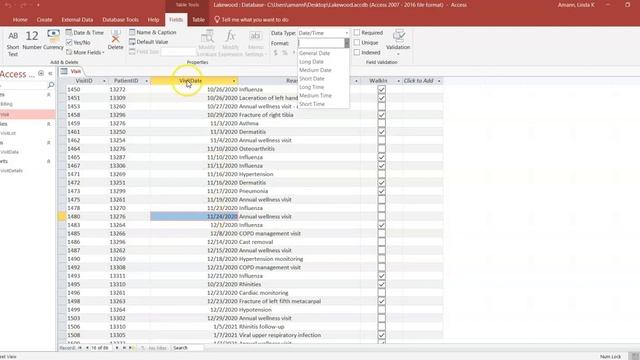Toggle the Indexed checkbox
640x360 pixels.
point(357,52)
